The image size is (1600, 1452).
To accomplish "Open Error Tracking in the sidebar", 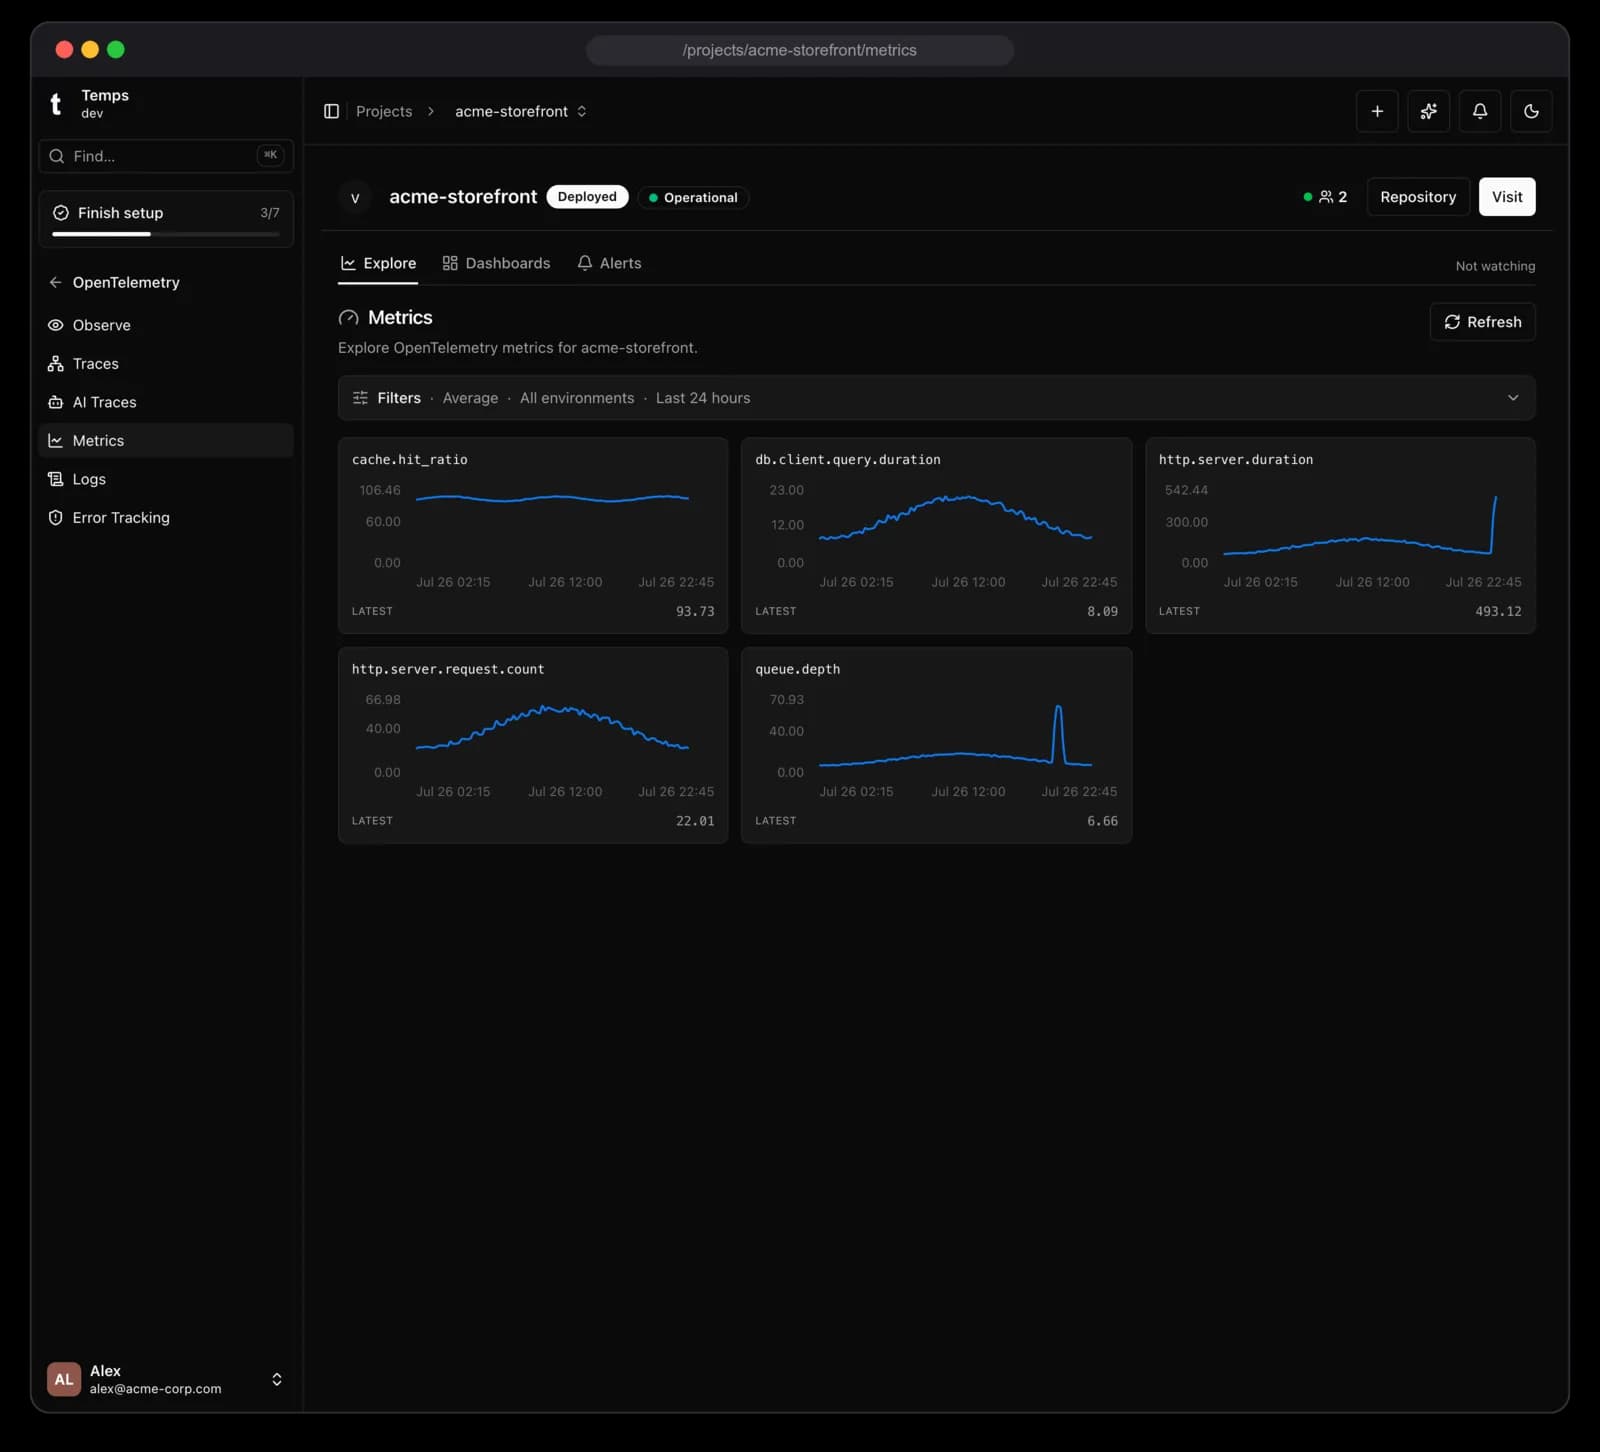I will point(166,518).
